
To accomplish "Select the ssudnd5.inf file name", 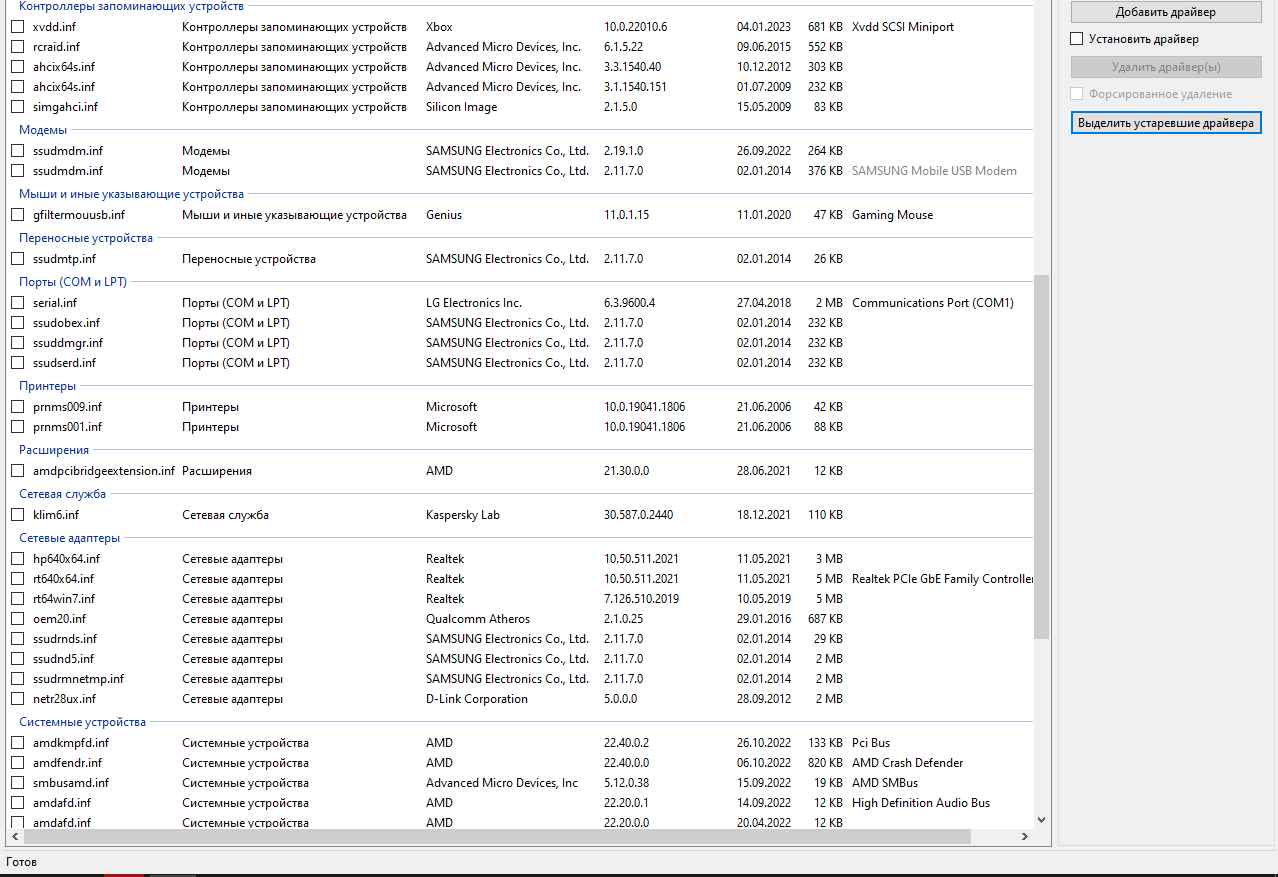I will (63, 659).
